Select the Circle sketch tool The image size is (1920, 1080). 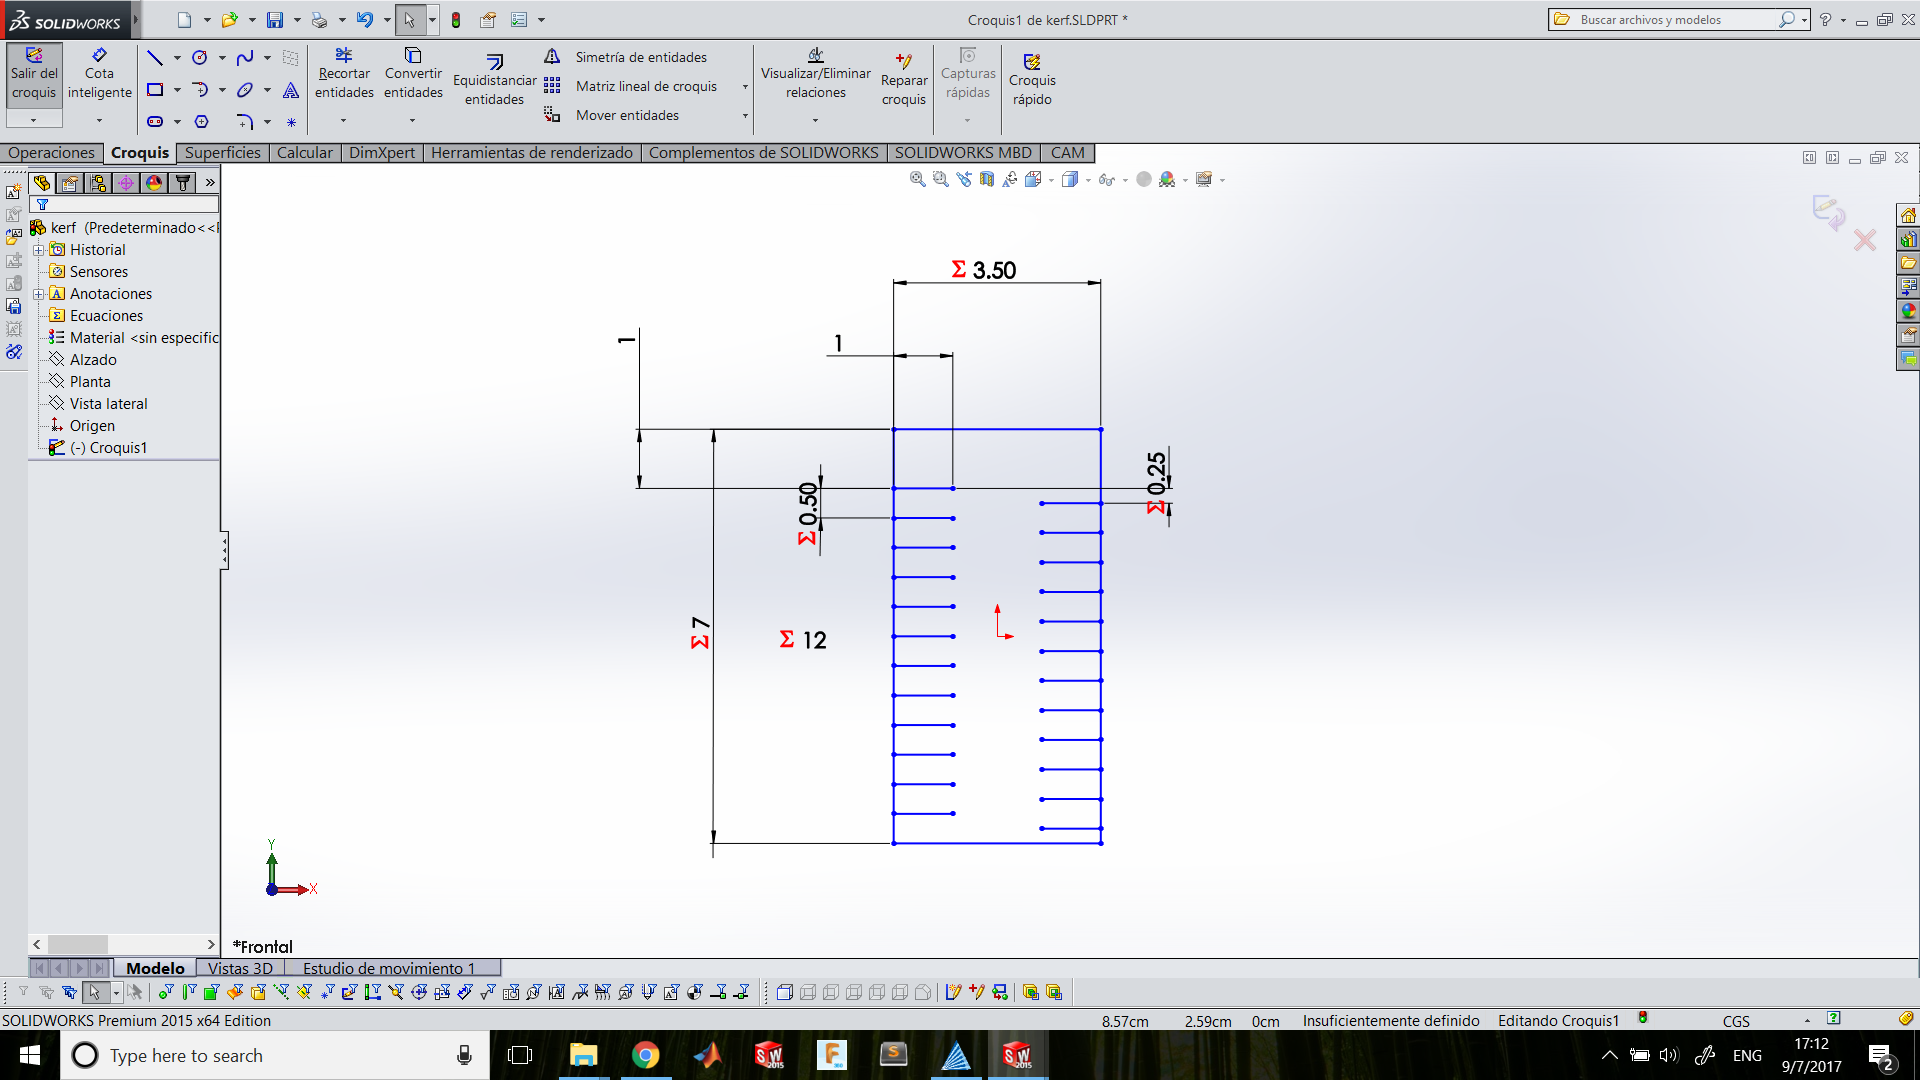coord(200,58)
